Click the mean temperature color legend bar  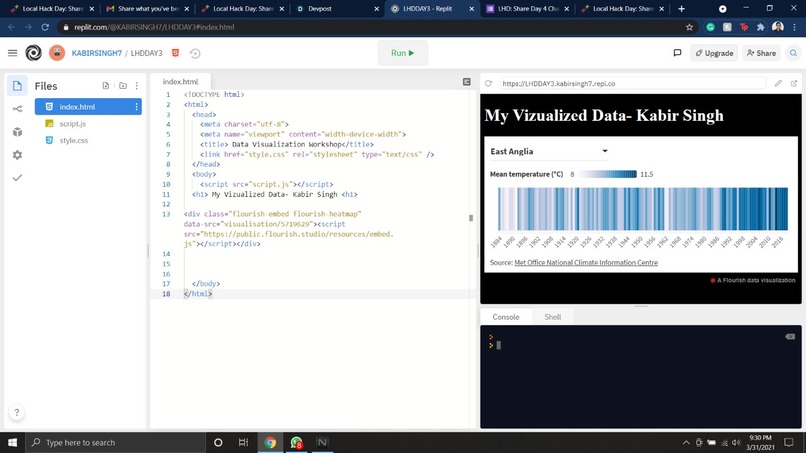tap(608, 174)
